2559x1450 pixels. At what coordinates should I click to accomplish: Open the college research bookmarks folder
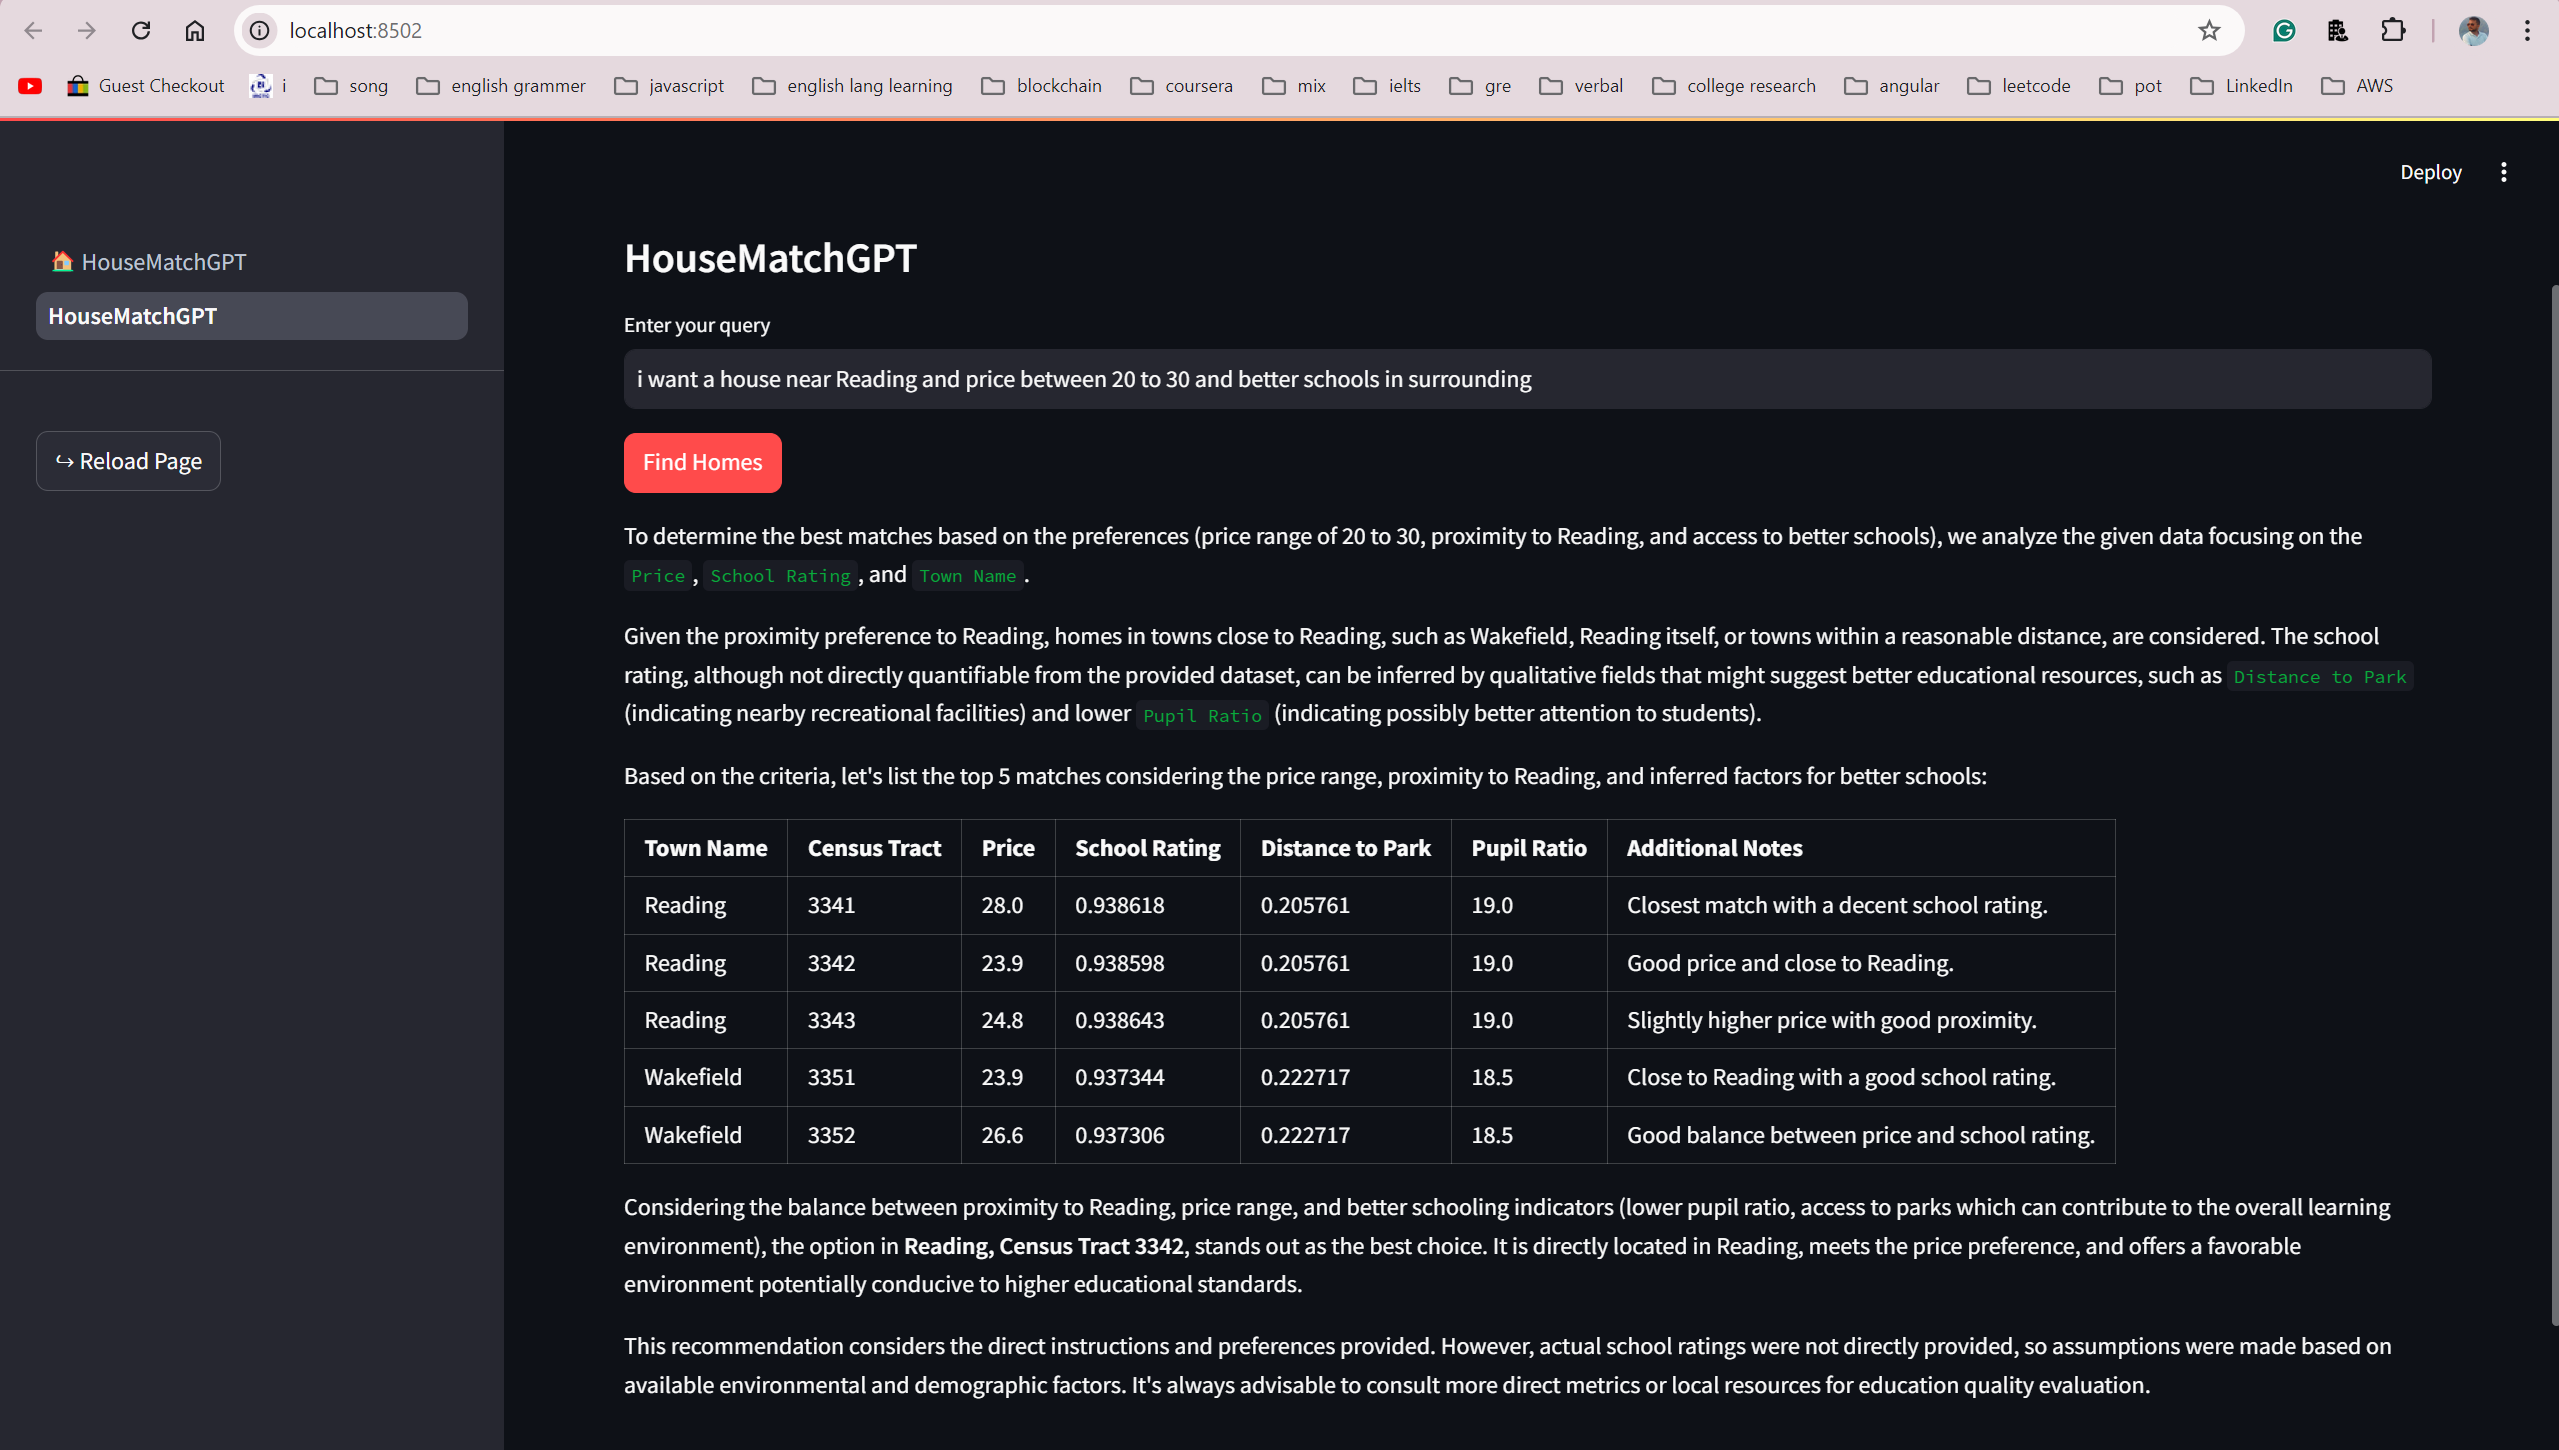click(1734, 86)
